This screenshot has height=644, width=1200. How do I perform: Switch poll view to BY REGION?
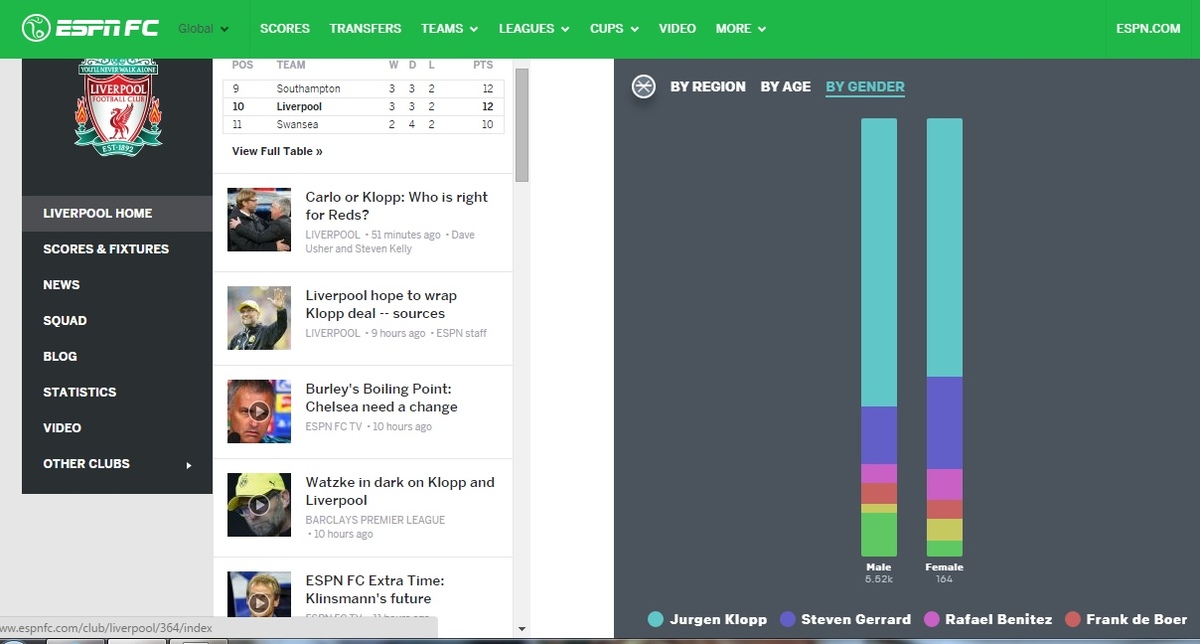pyautogui.click(x=708, y=87)
